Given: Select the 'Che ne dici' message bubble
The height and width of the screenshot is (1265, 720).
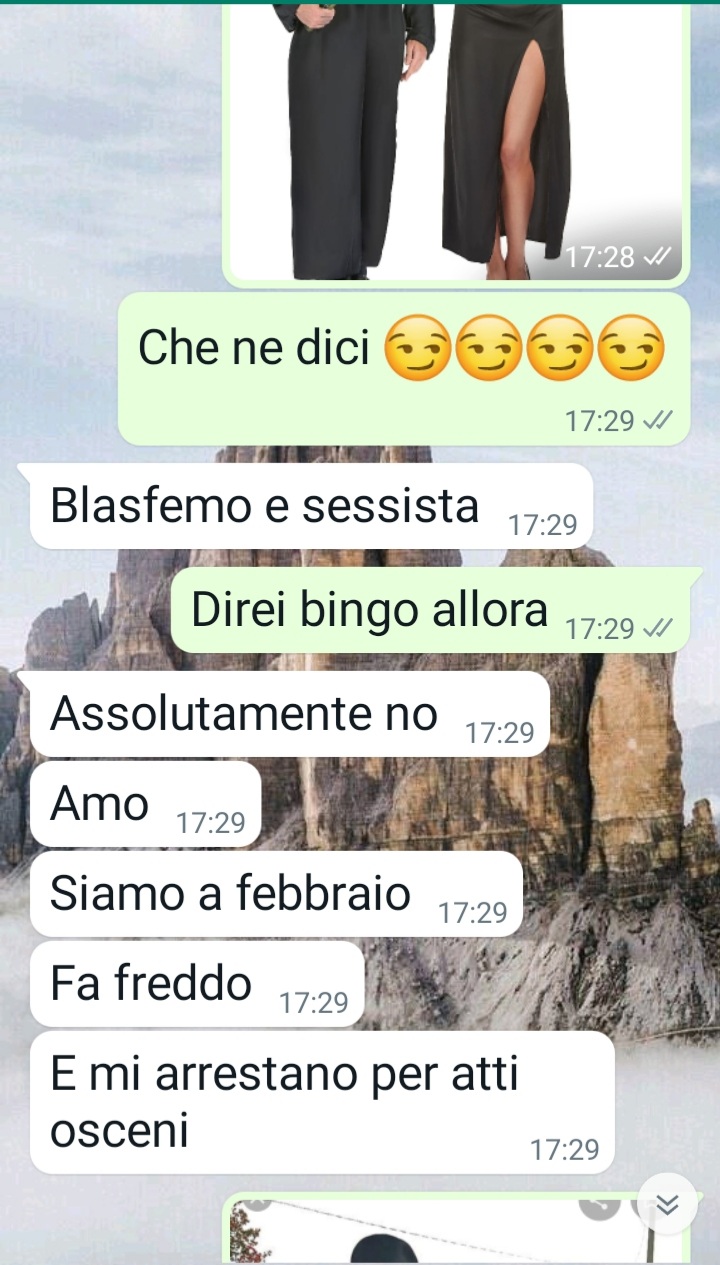Looking at the screenshot, I should [404, 369].
